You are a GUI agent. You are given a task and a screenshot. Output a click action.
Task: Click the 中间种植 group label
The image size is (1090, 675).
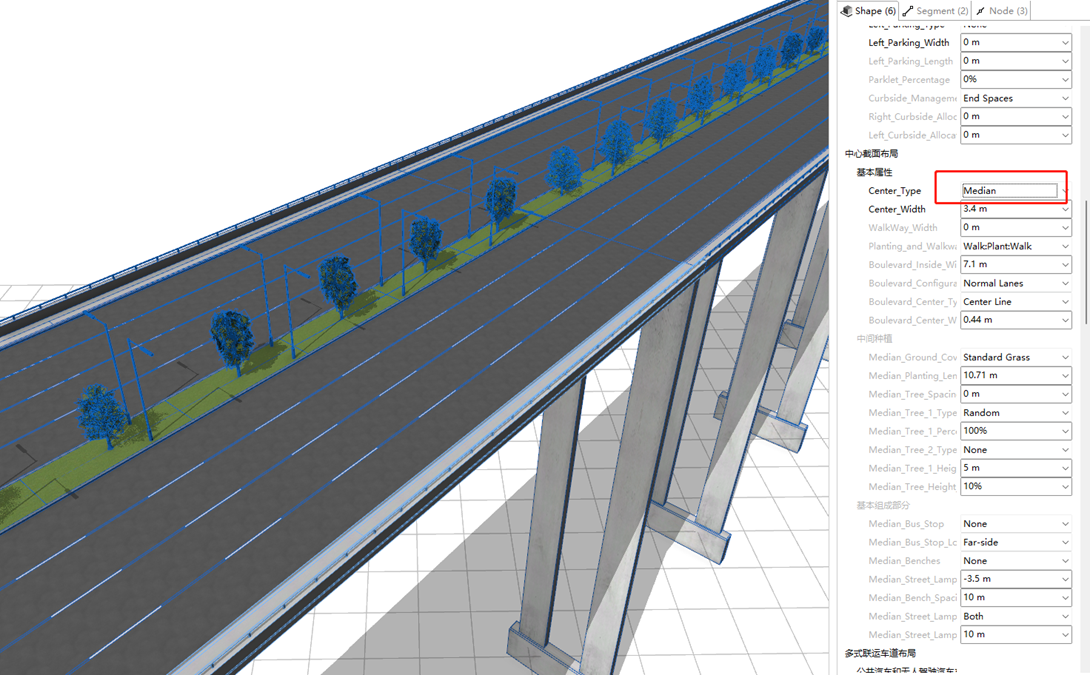[x=874, y=339]
